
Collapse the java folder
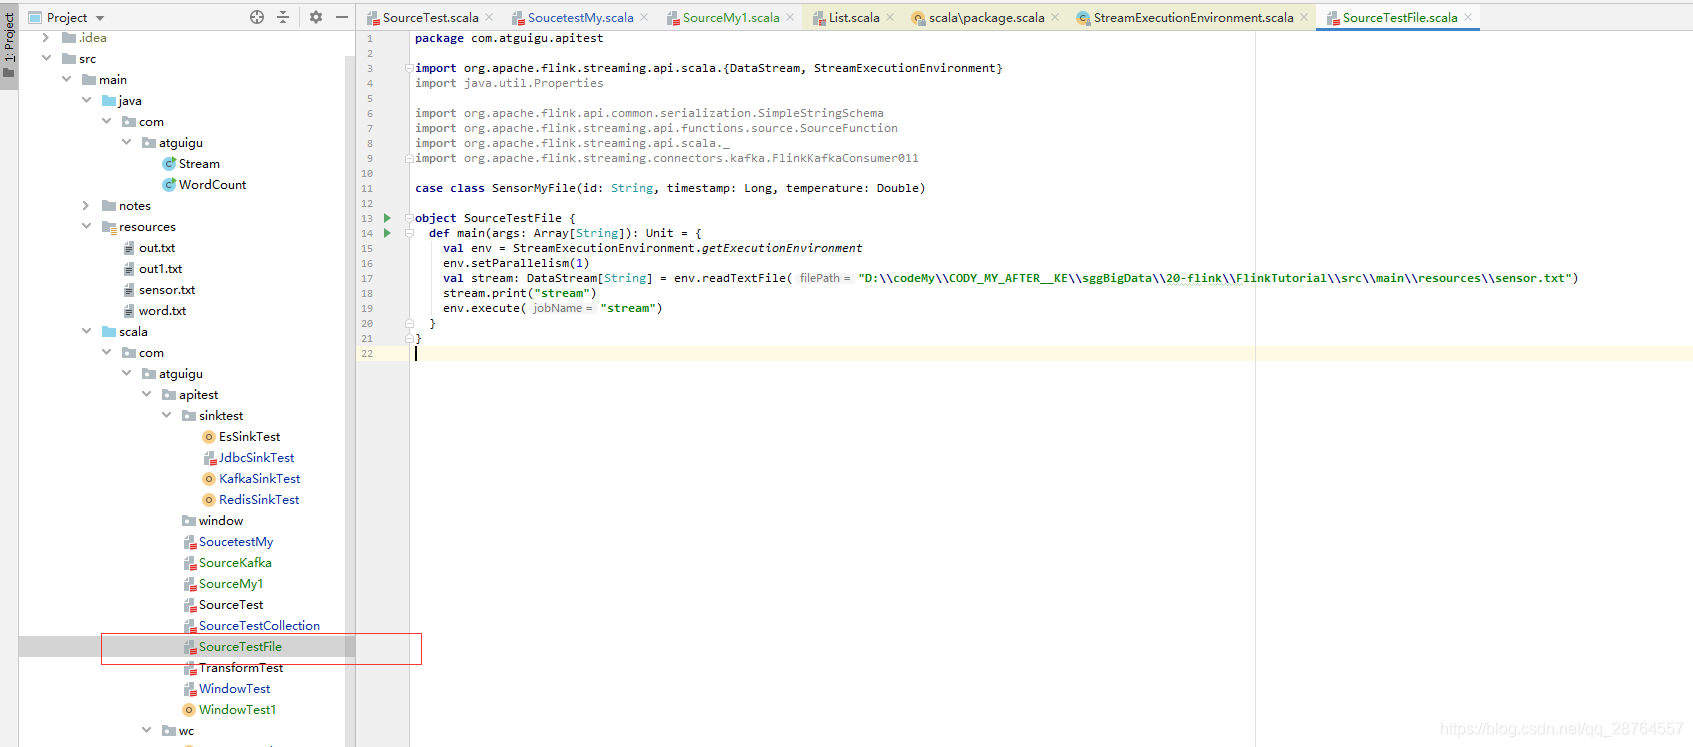(x=86, y=101)
